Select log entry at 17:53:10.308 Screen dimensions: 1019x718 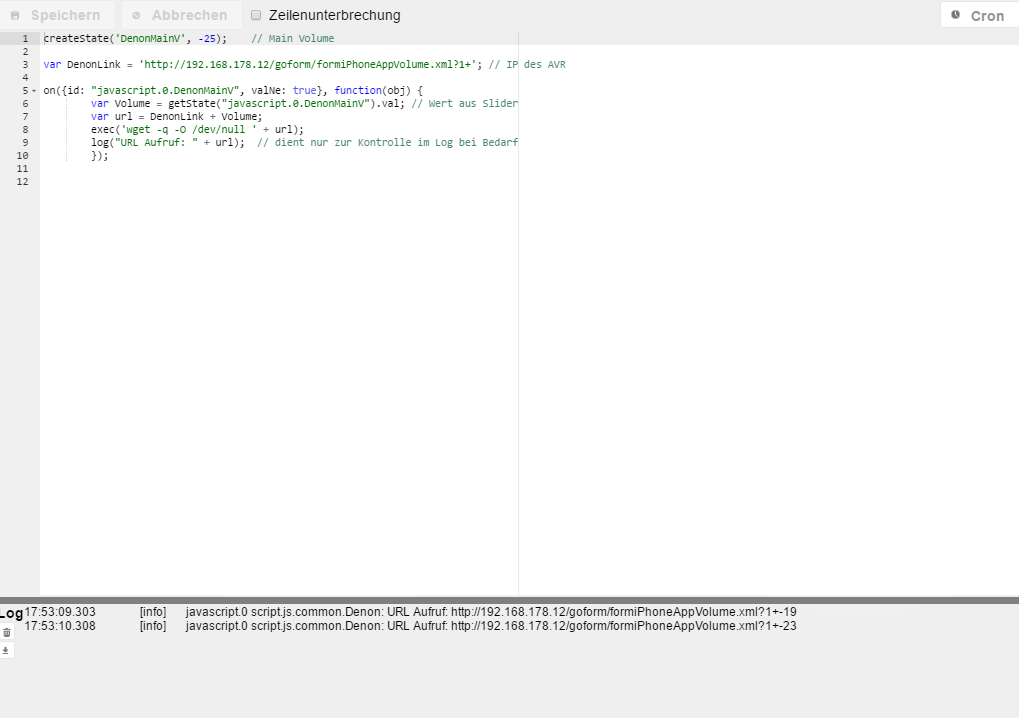(410, 626)
